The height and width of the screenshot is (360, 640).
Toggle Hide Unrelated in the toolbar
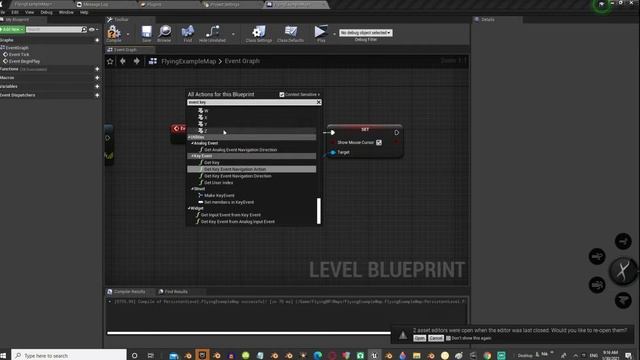coord(212,33)
